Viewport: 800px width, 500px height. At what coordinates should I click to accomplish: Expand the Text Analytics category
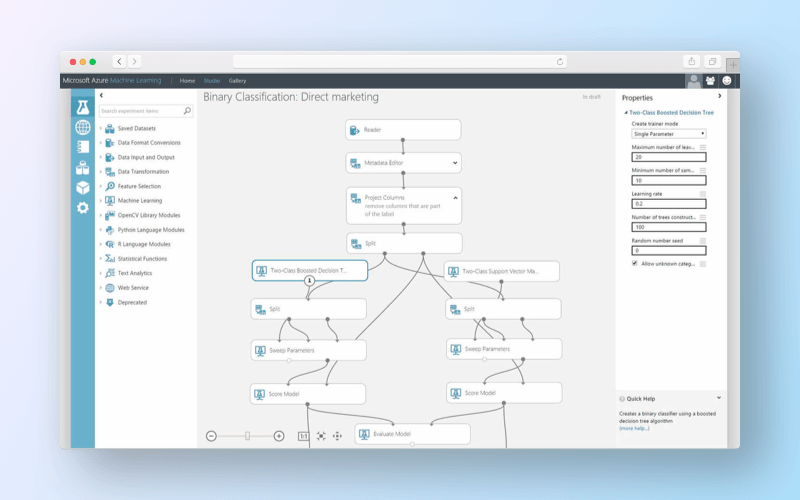(x=101, y=273)
